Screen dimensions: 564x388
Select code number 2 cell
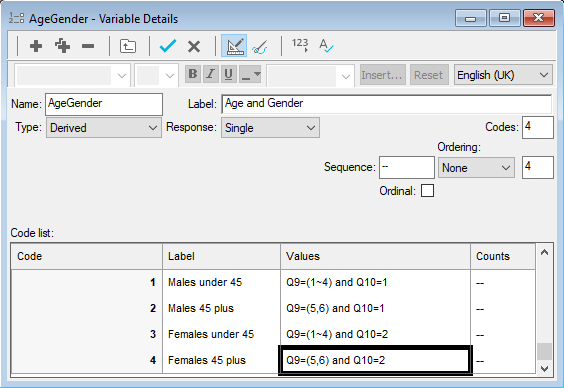point(87,309)
